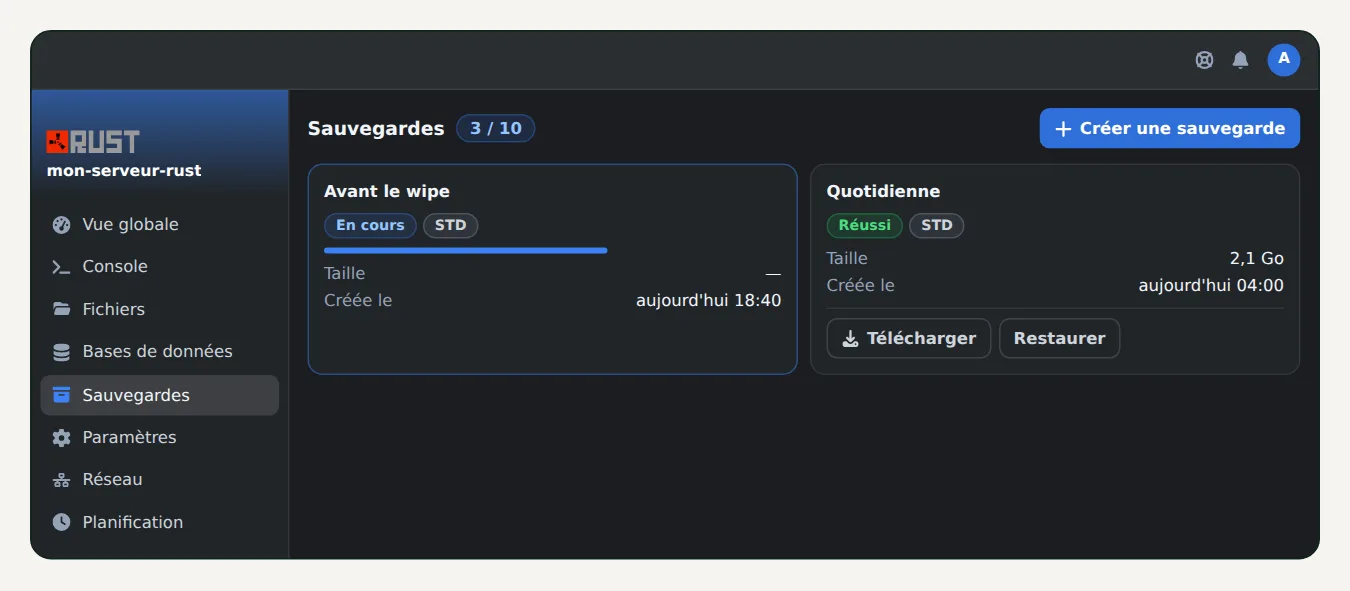This screenshot has height=591, width=1350.
Task: Select the Avant le wipe card title
Action: (x=387, y=191)
